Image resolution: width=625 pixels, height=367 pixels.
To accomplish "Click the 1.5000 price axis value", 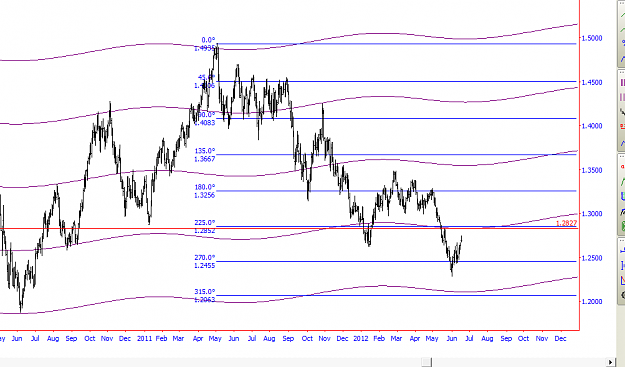I will coord(592,38).
